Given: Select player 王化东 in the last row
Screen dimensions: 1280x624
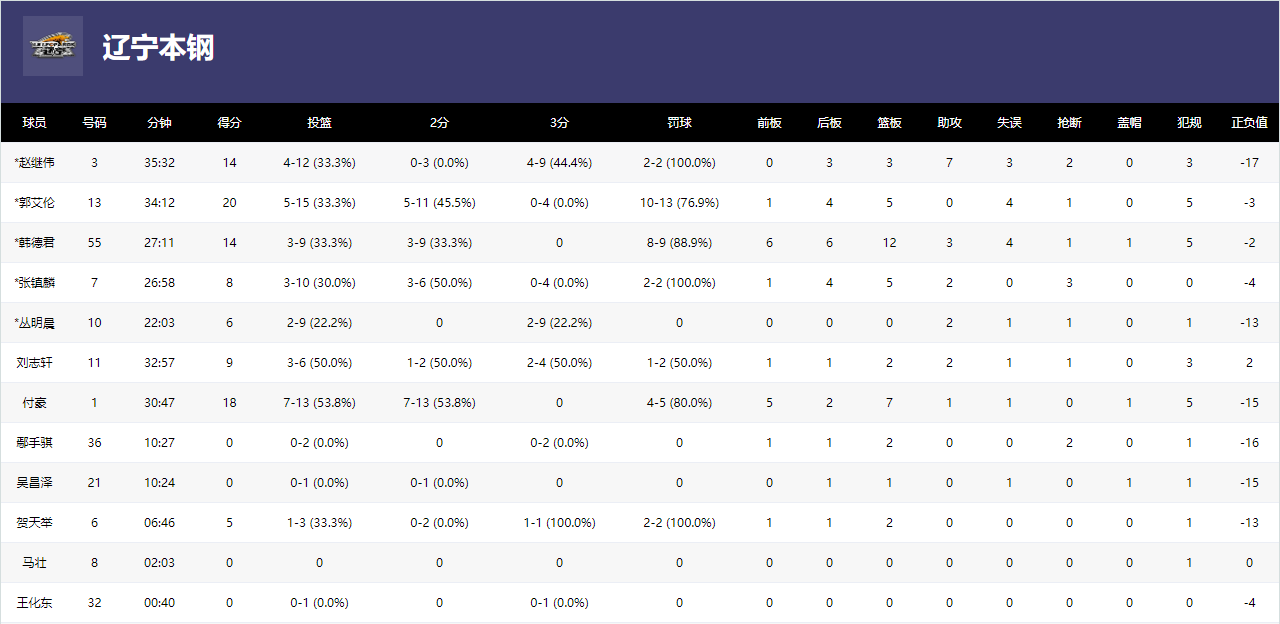Looking at the screenshot, I should 35,603.
